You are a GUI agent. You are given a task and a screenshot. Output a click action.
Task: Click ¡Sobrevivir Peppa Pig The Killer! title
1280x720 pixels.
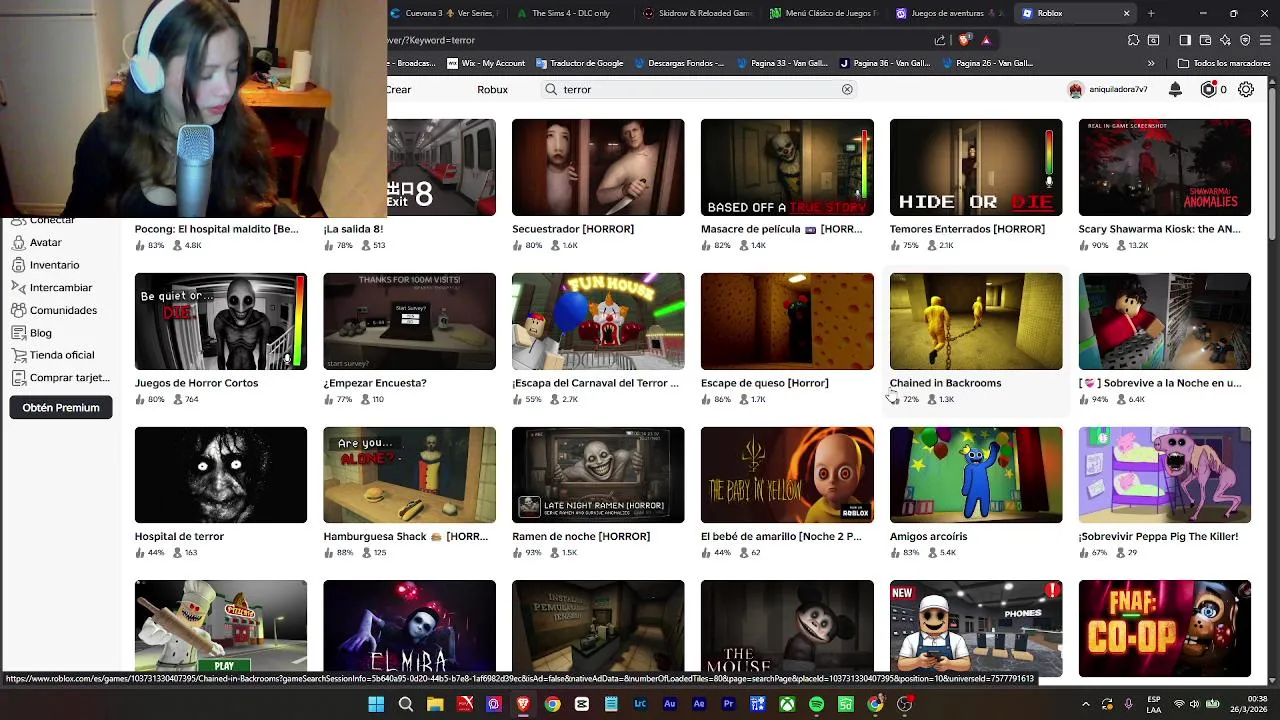click(x=1158, y=536)
